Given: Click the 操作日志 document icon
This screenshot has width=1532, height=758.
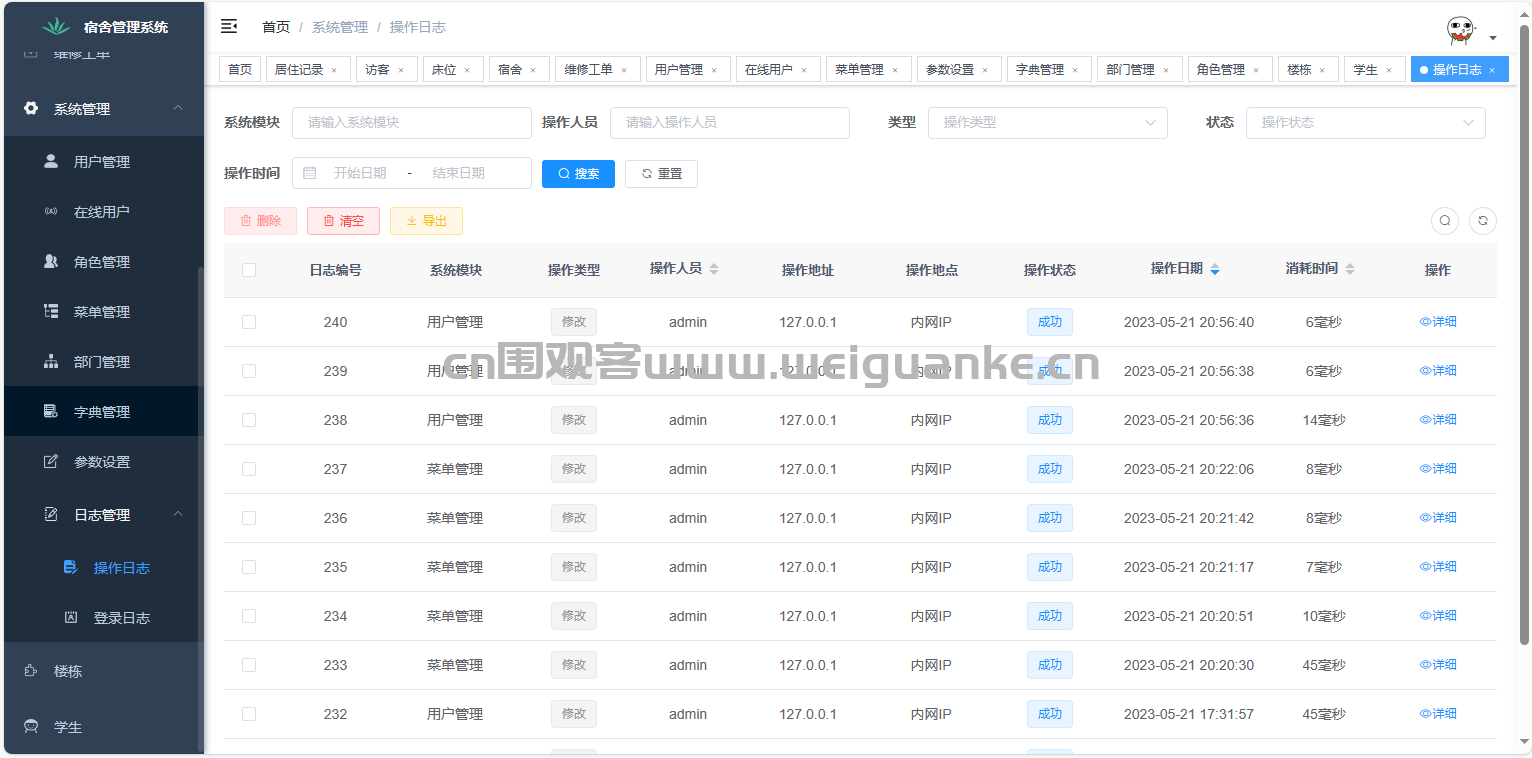Looking at the screenshot, I should pos(70,567).
